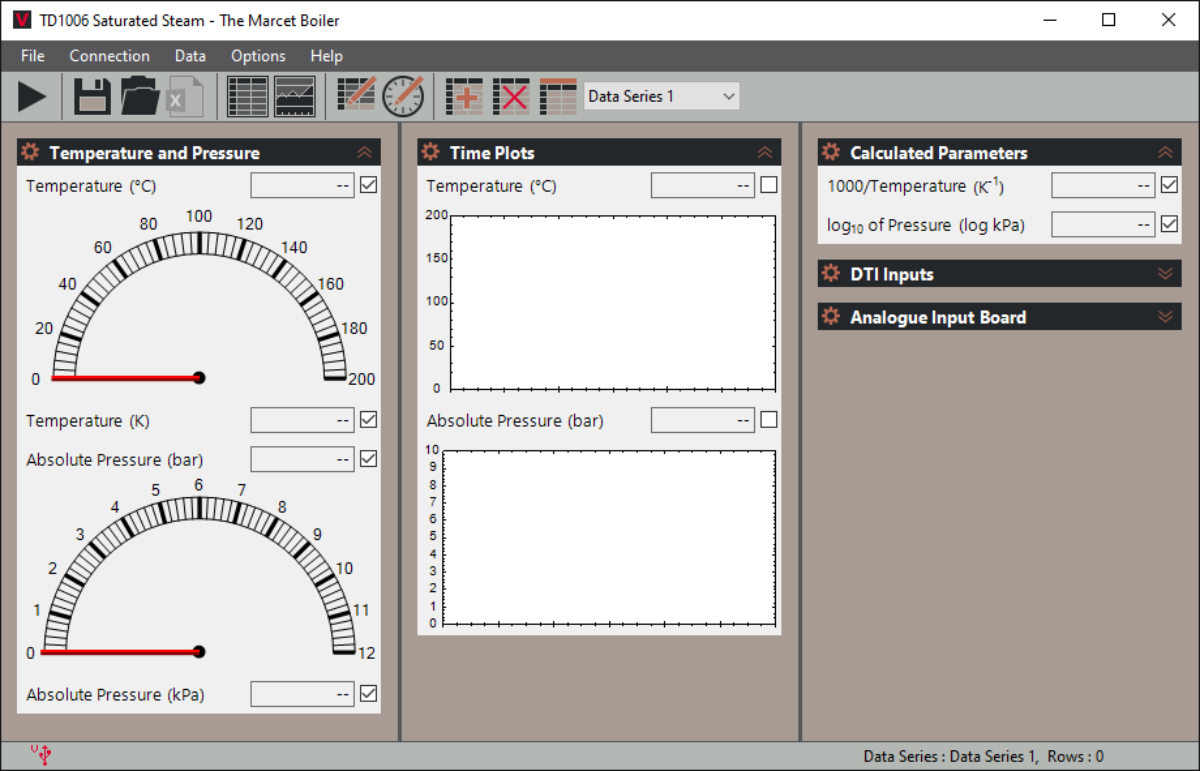
Task: Uncheck the Temperature (K) checkbox
Action: (368, 420)
